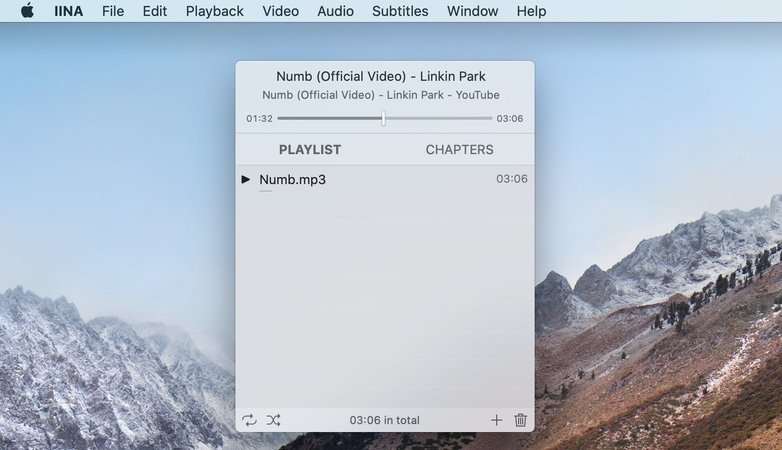Toggle shuffle for the playlist

click(273, 420)
